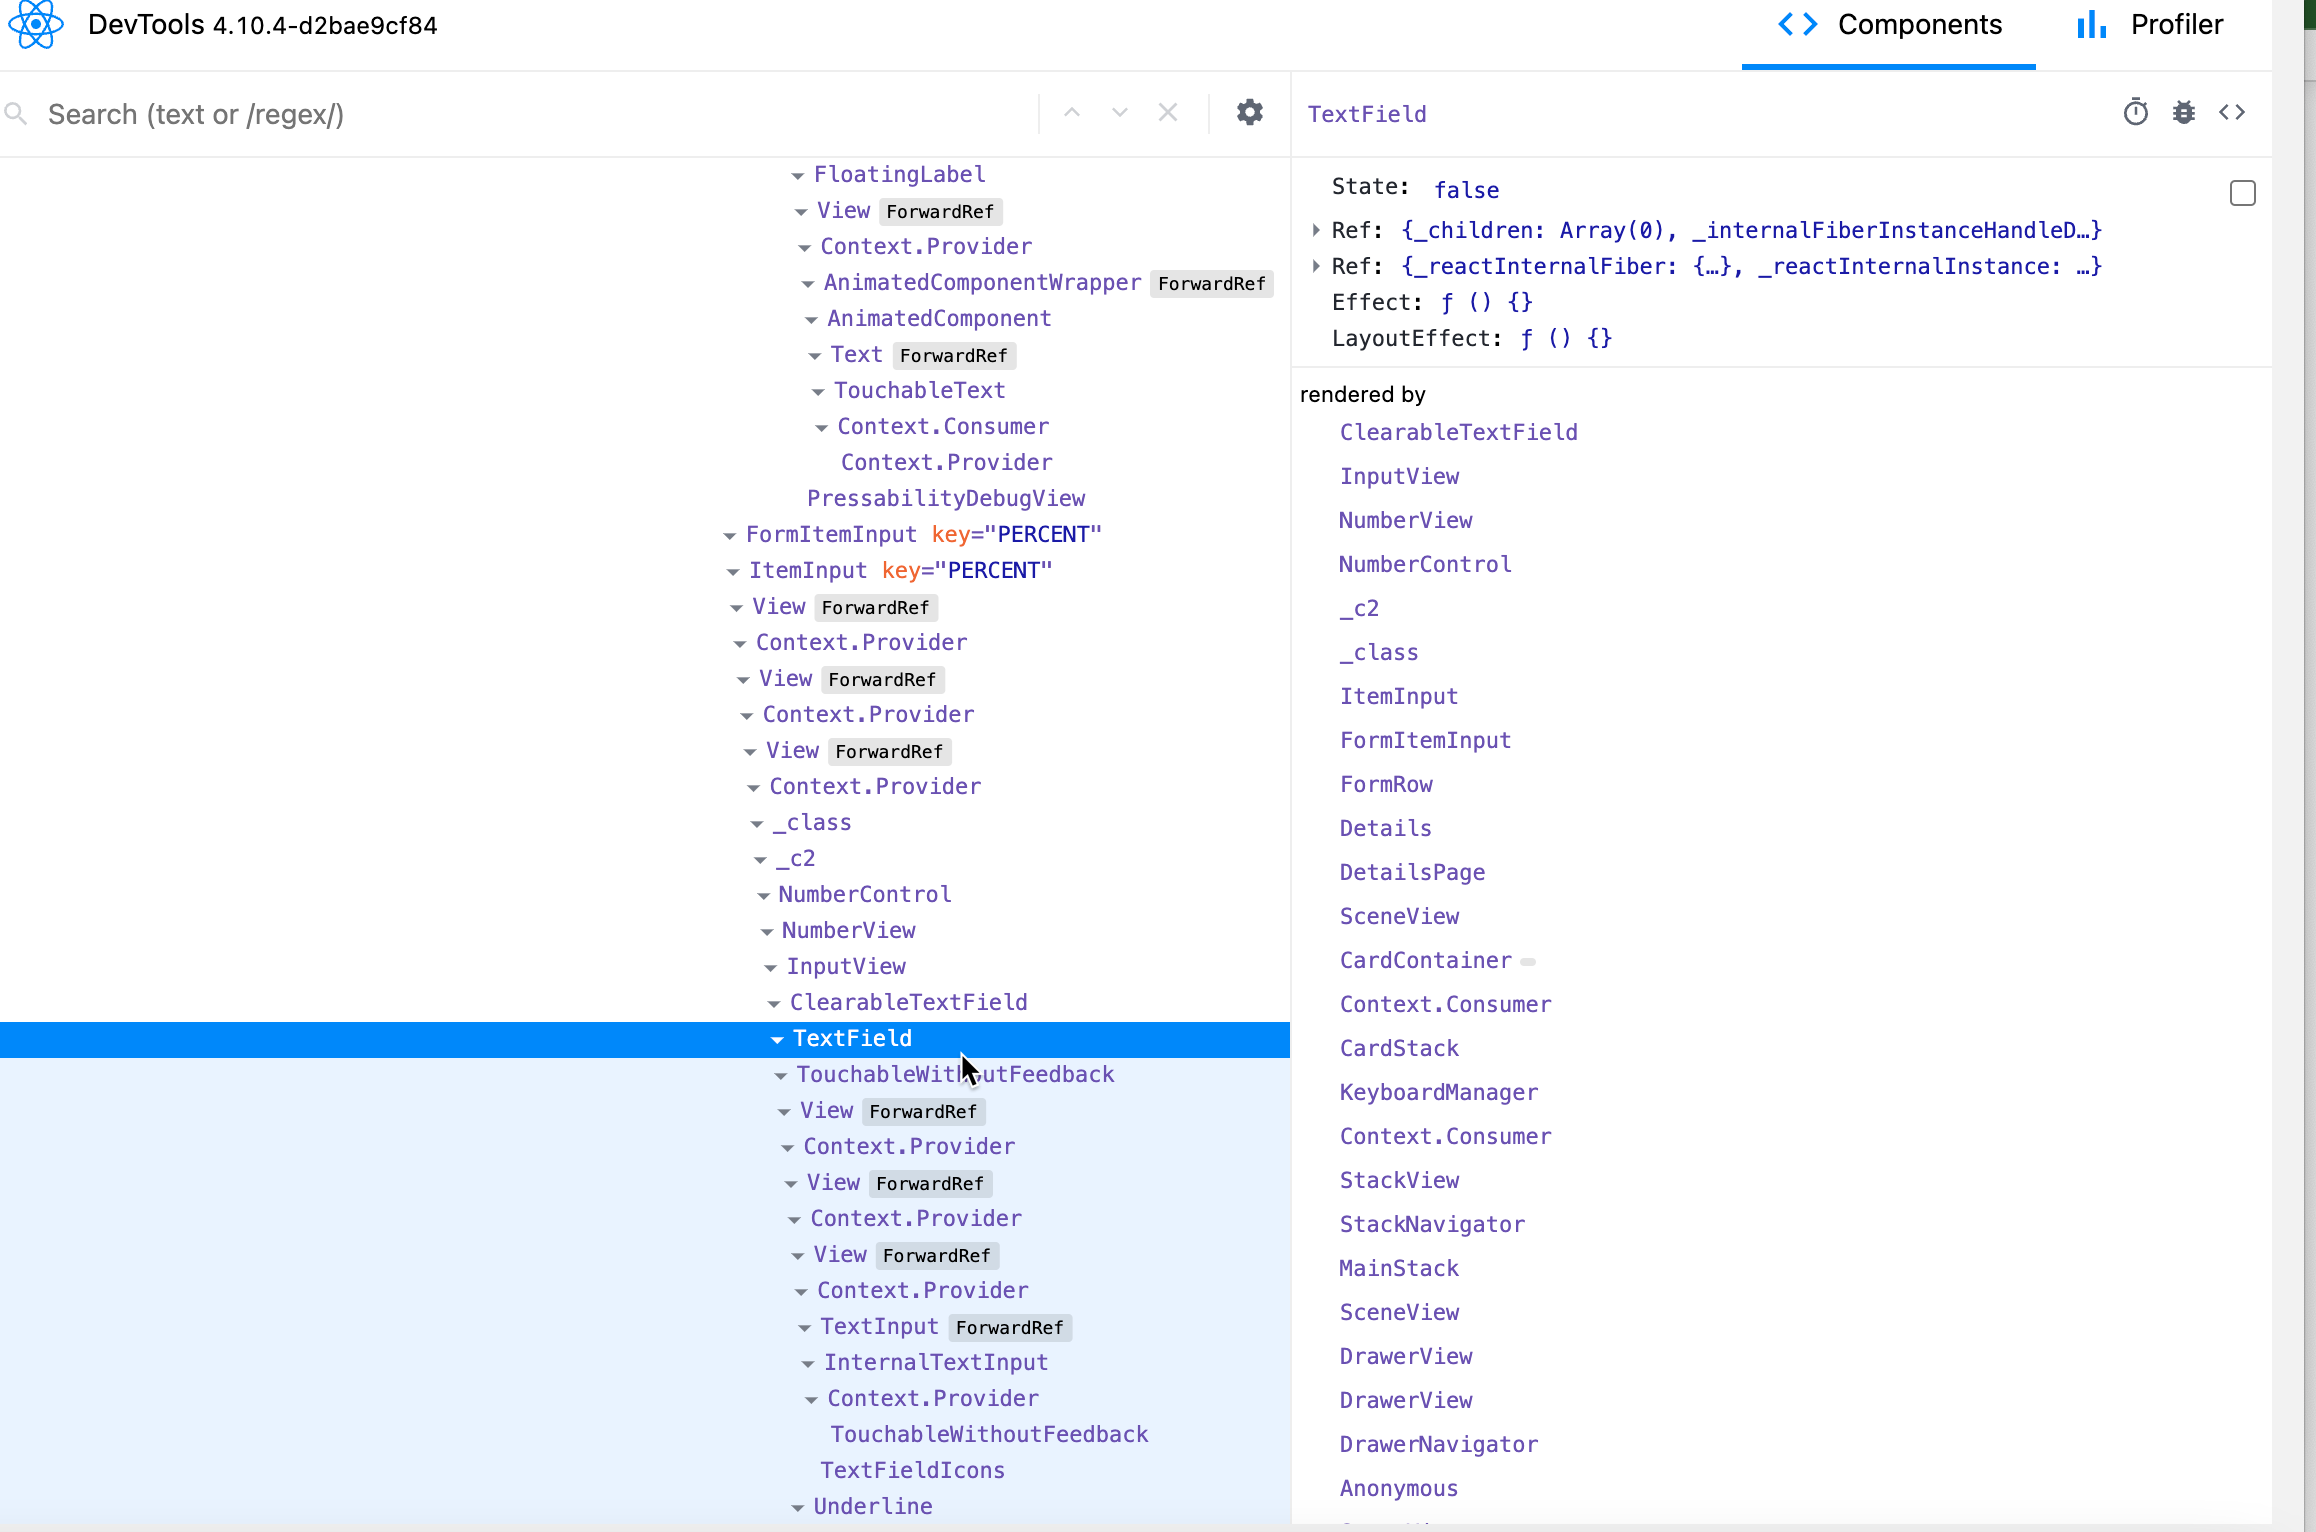Image resolution: width=2316 pixels, height=1532 pixels.
Task: Open MainStack in rendered by list
Action: 1399,1268
